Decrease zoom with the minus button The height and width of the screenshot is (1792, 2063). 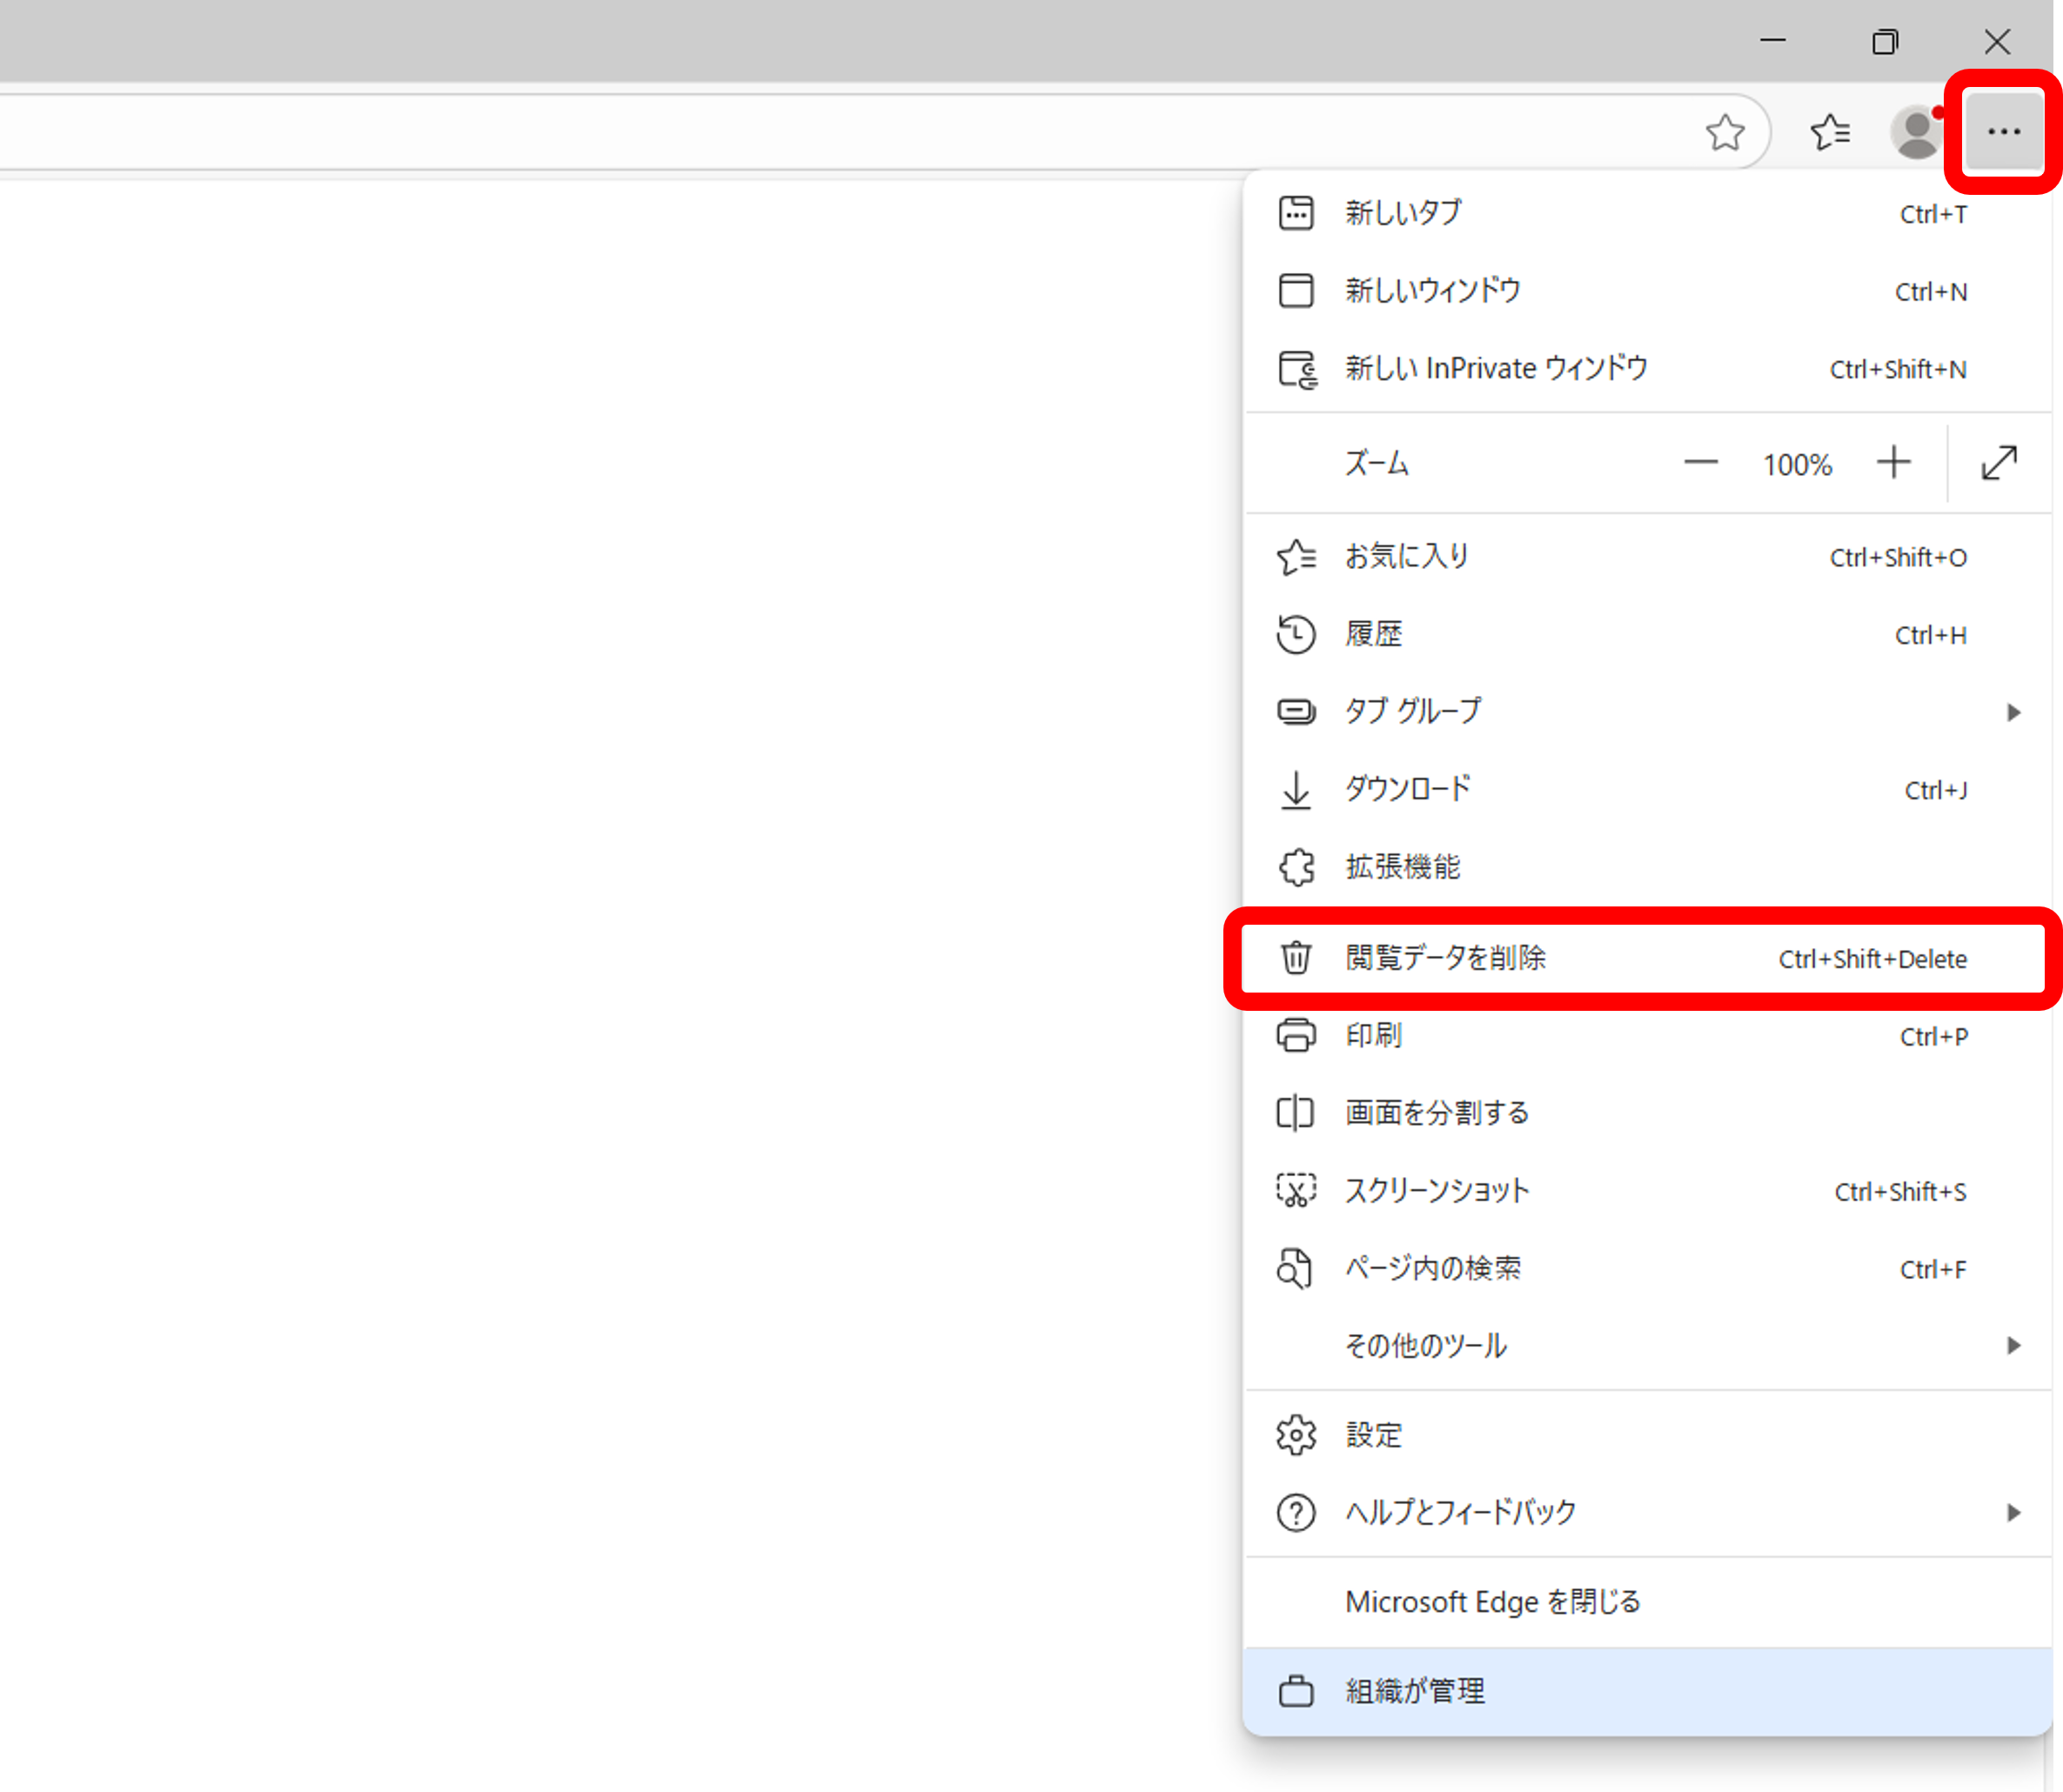click(x=1700, y=463)
